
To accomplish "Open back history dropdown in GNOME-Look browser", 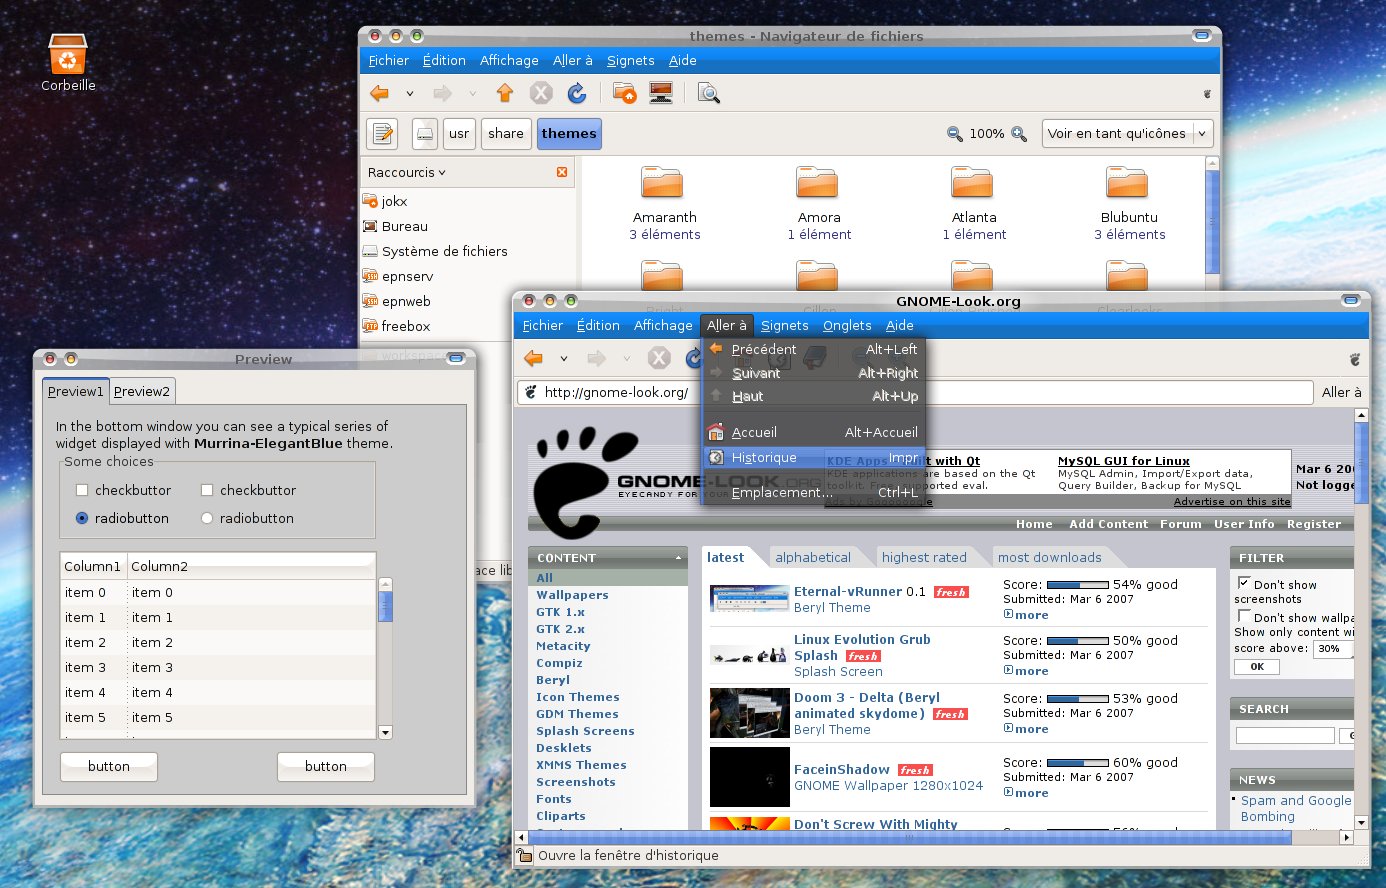I will pos(563,358).
